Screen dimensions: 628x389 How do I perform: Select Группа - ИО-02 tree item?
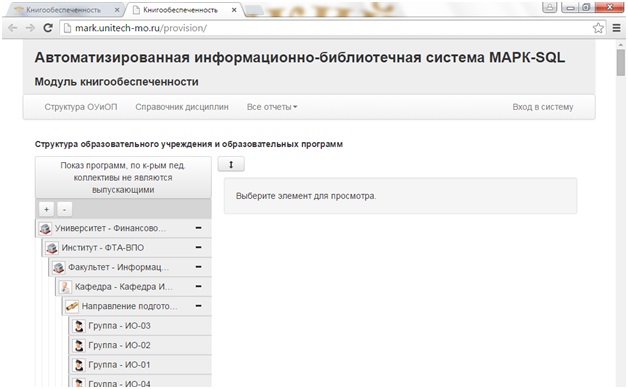click(x=140, y=345)
